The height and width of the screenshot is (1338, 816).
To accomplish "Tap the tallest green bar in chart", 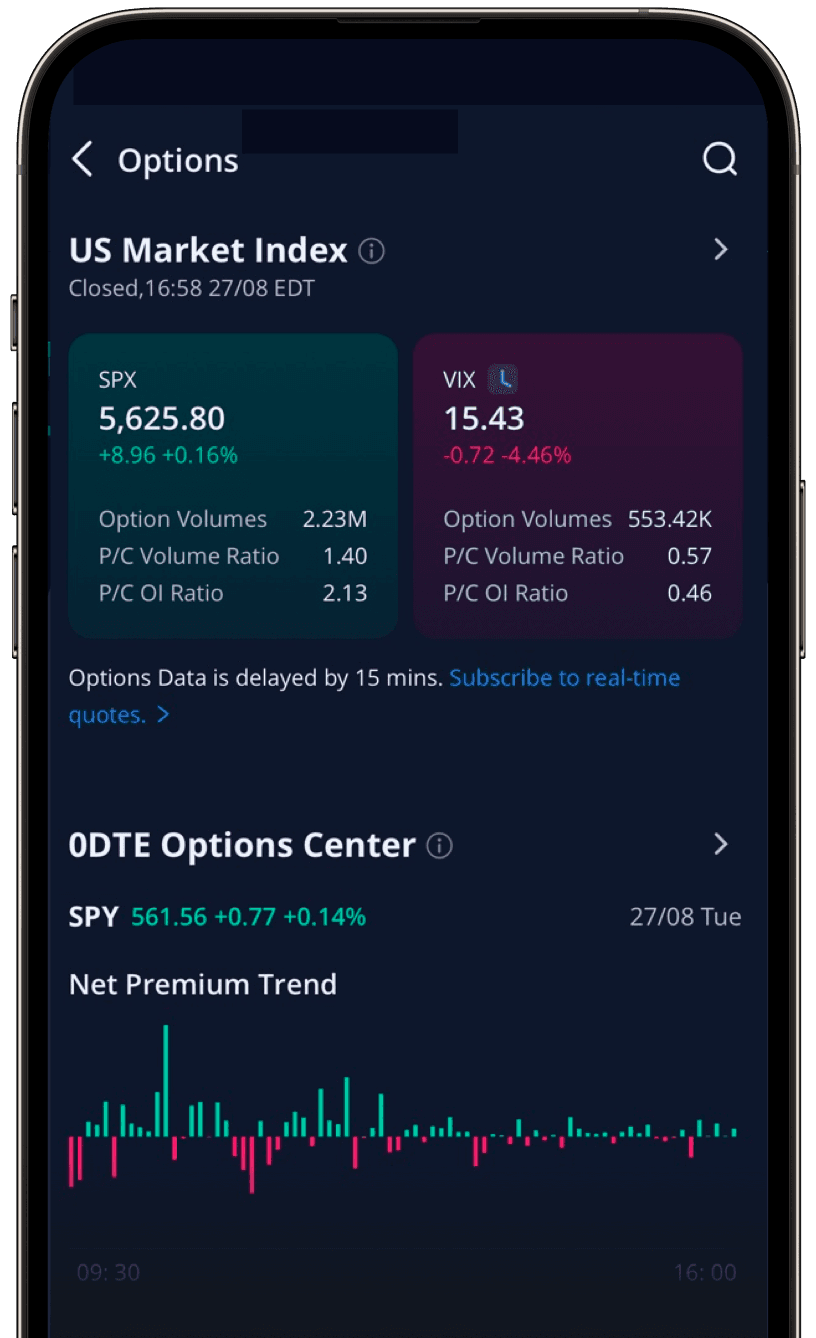I will pyautogui.click(x=166, y=1080).
